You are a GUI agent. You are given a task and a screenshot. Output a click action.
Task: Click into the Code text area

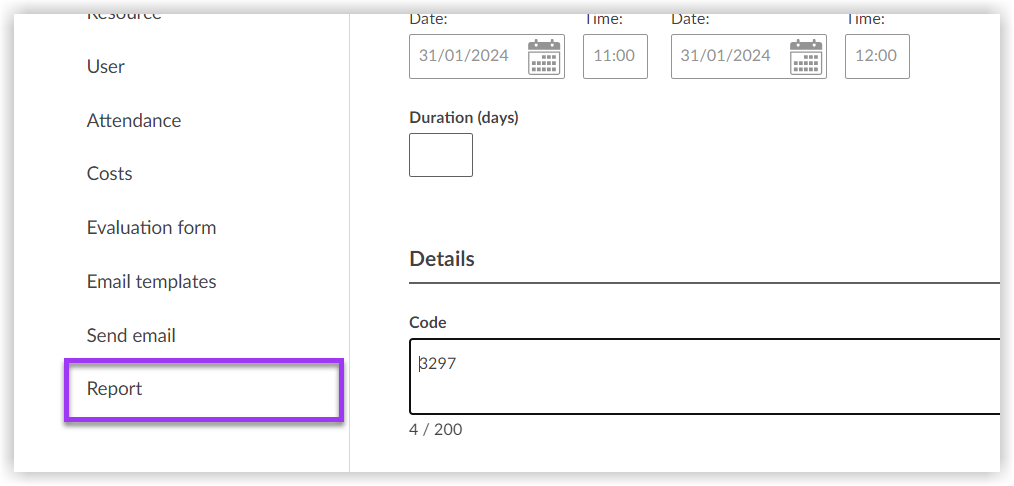tap(700, 376)
